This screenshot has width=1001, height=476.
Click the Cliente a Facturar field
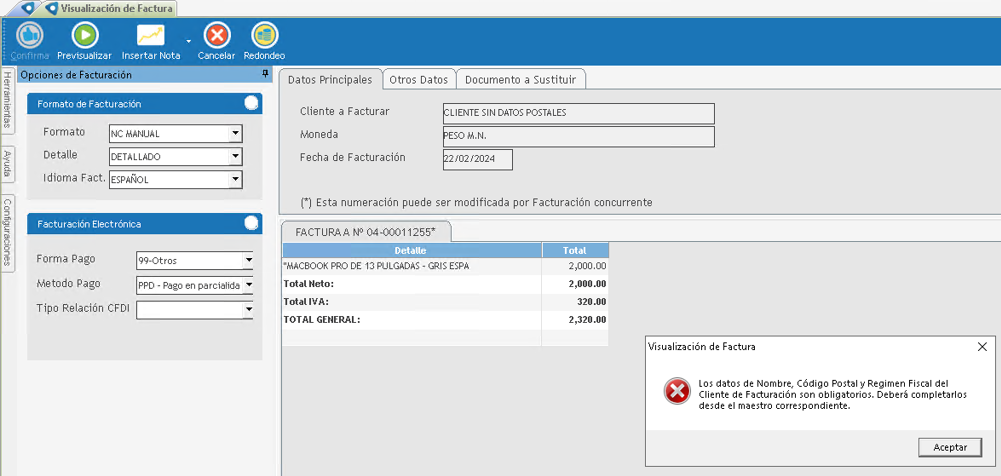click(578, 113)
